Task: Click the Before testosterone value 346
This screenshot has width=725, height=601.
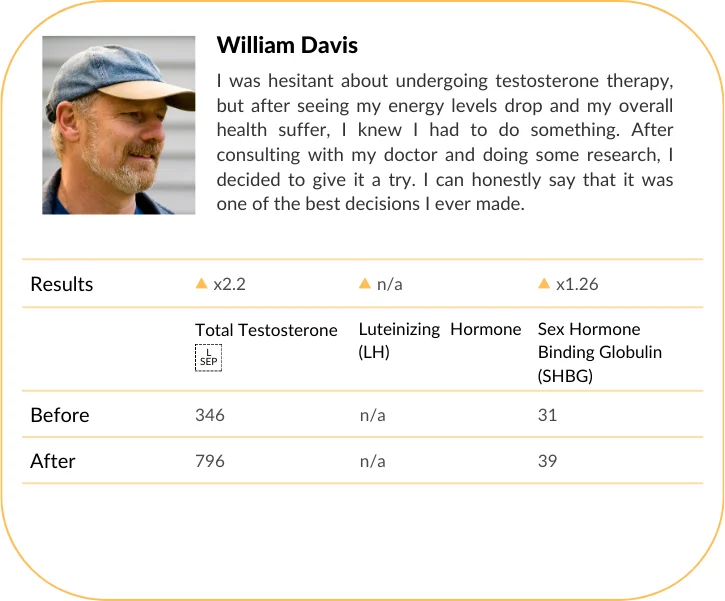Action: 210,415
